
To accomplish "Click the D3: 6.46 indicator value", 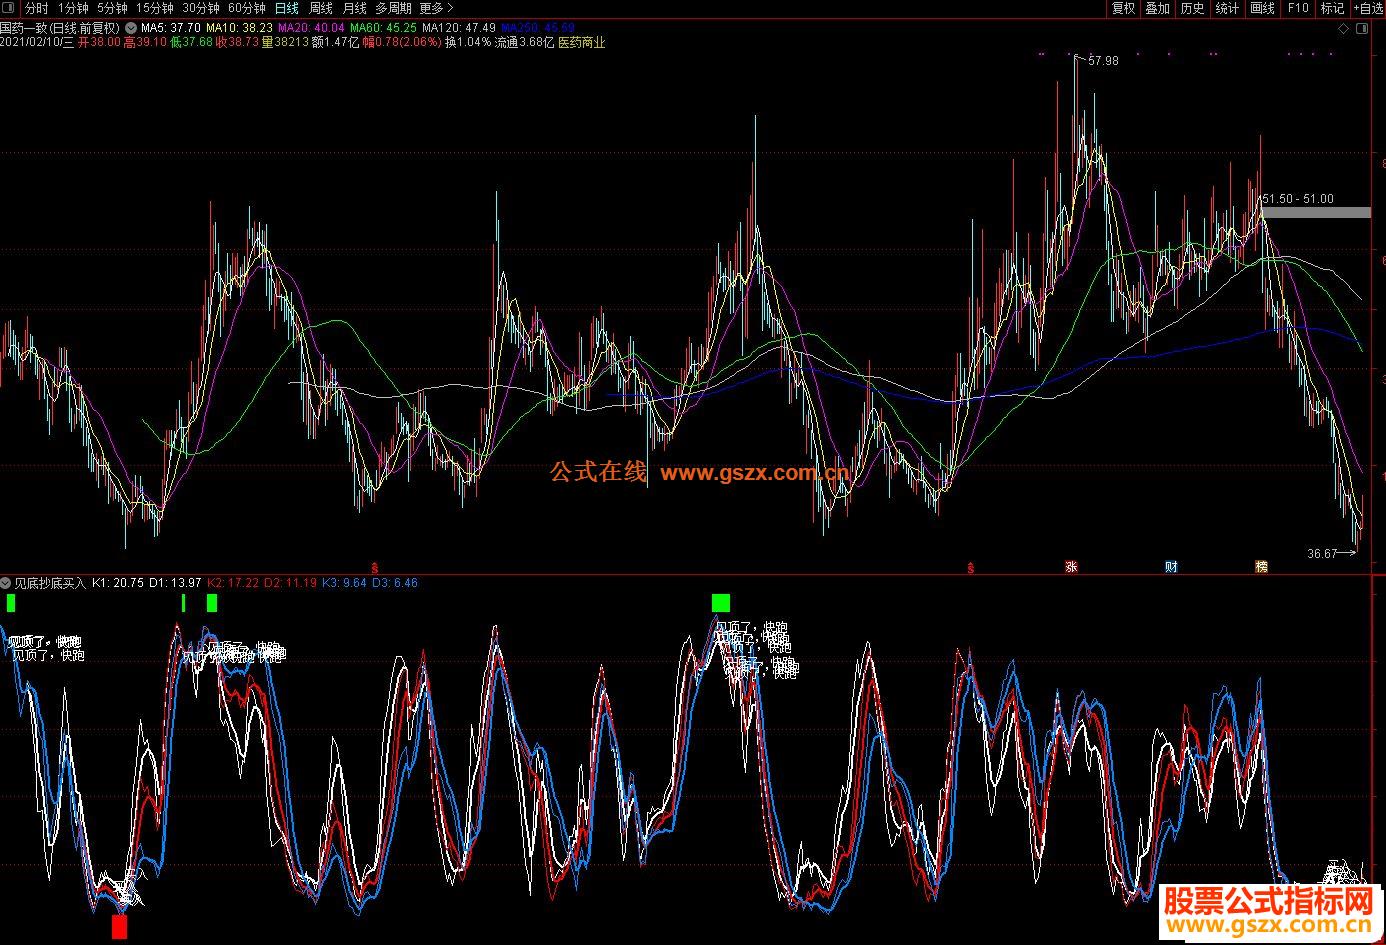I will click(x=395, y=582).
